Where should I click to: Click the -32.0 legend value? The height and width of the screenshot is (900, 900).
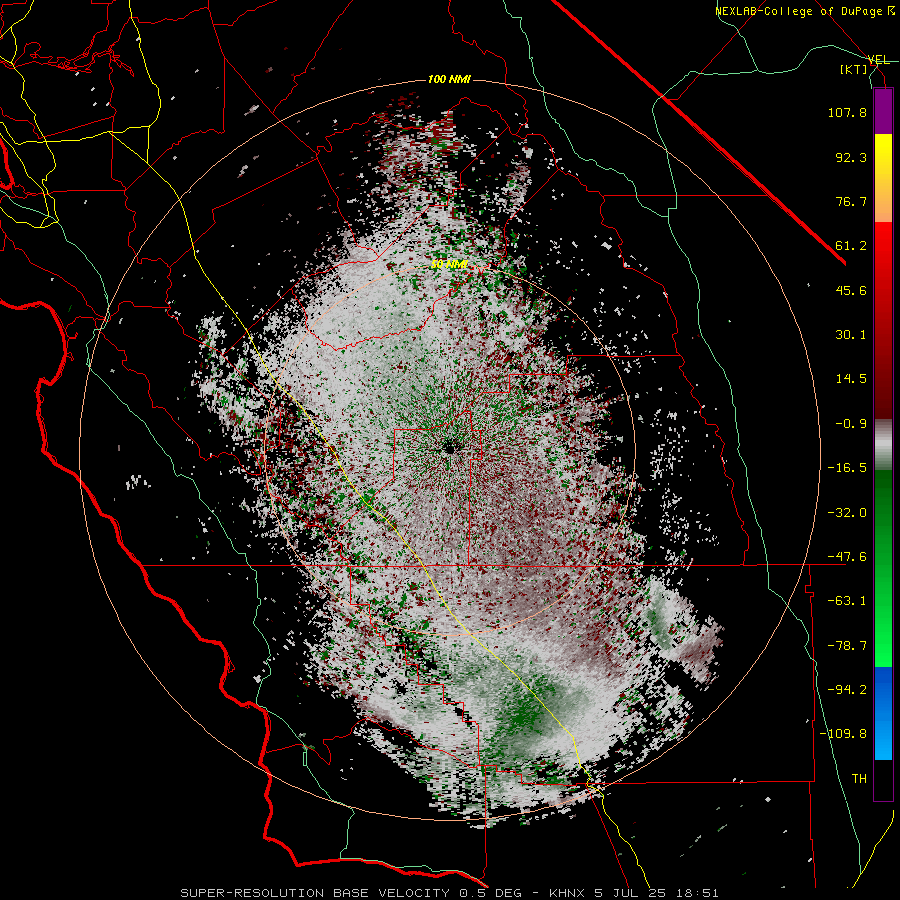pyautogui.click(x=847, y=513)
